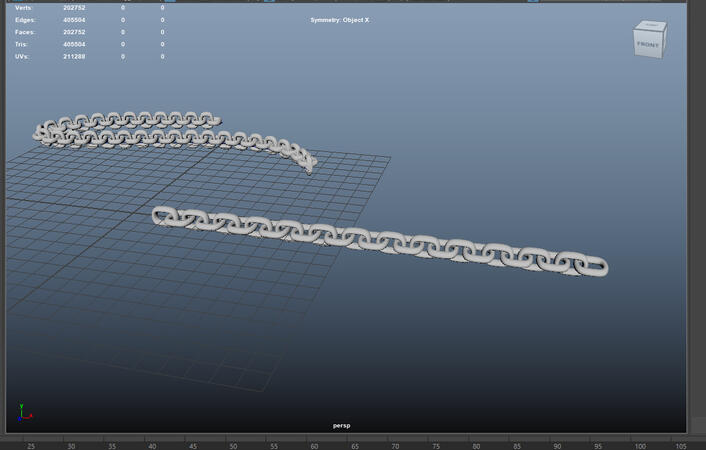Click the Symmetry: Object X heads-up text

[340, 20]
